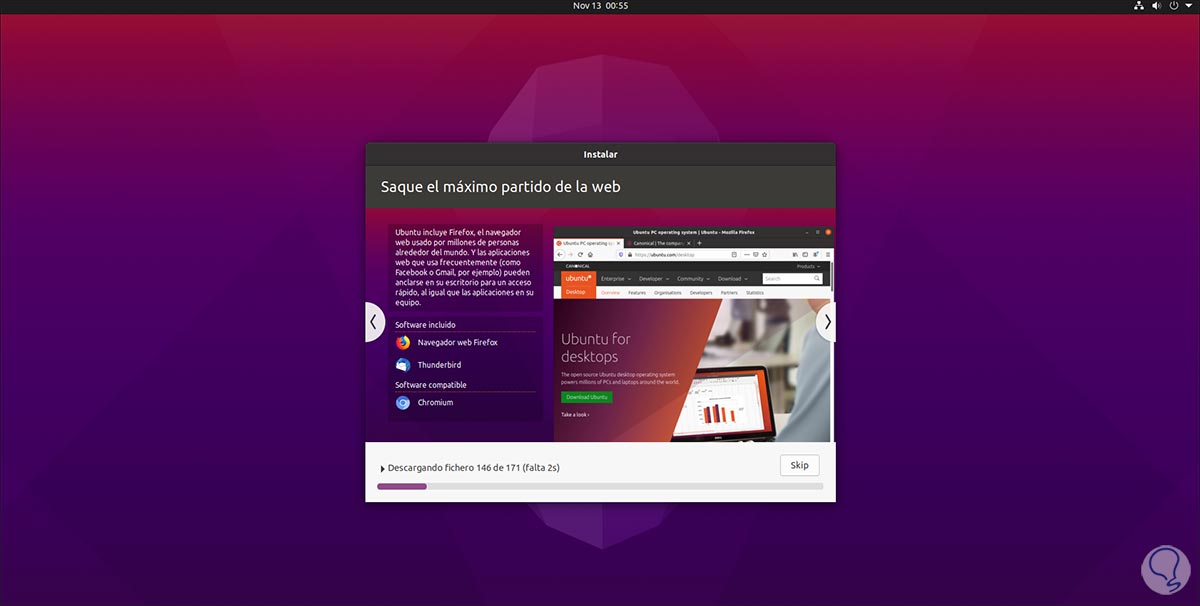Open system menu dropdown arrow in top bar
The image size is (1200, 606).
(1188, 6)
